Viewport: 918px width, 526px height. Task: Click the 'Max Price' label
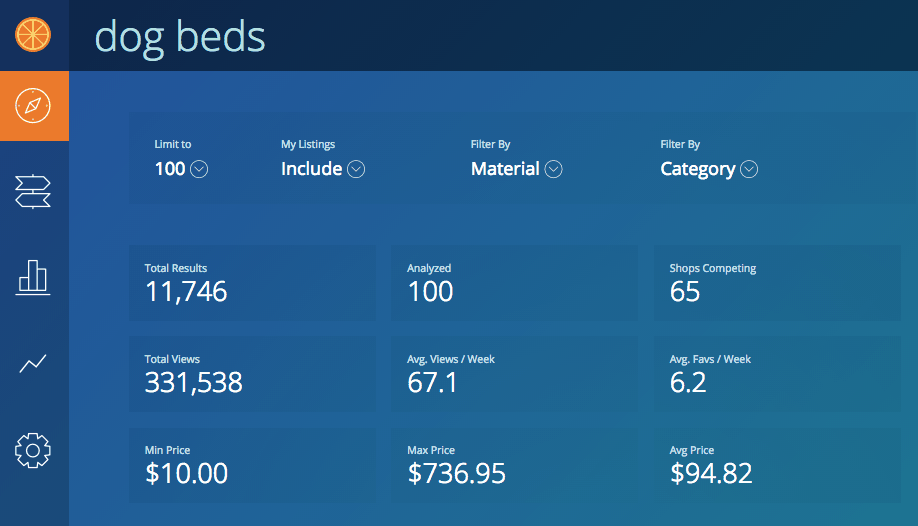pos(431,450)
